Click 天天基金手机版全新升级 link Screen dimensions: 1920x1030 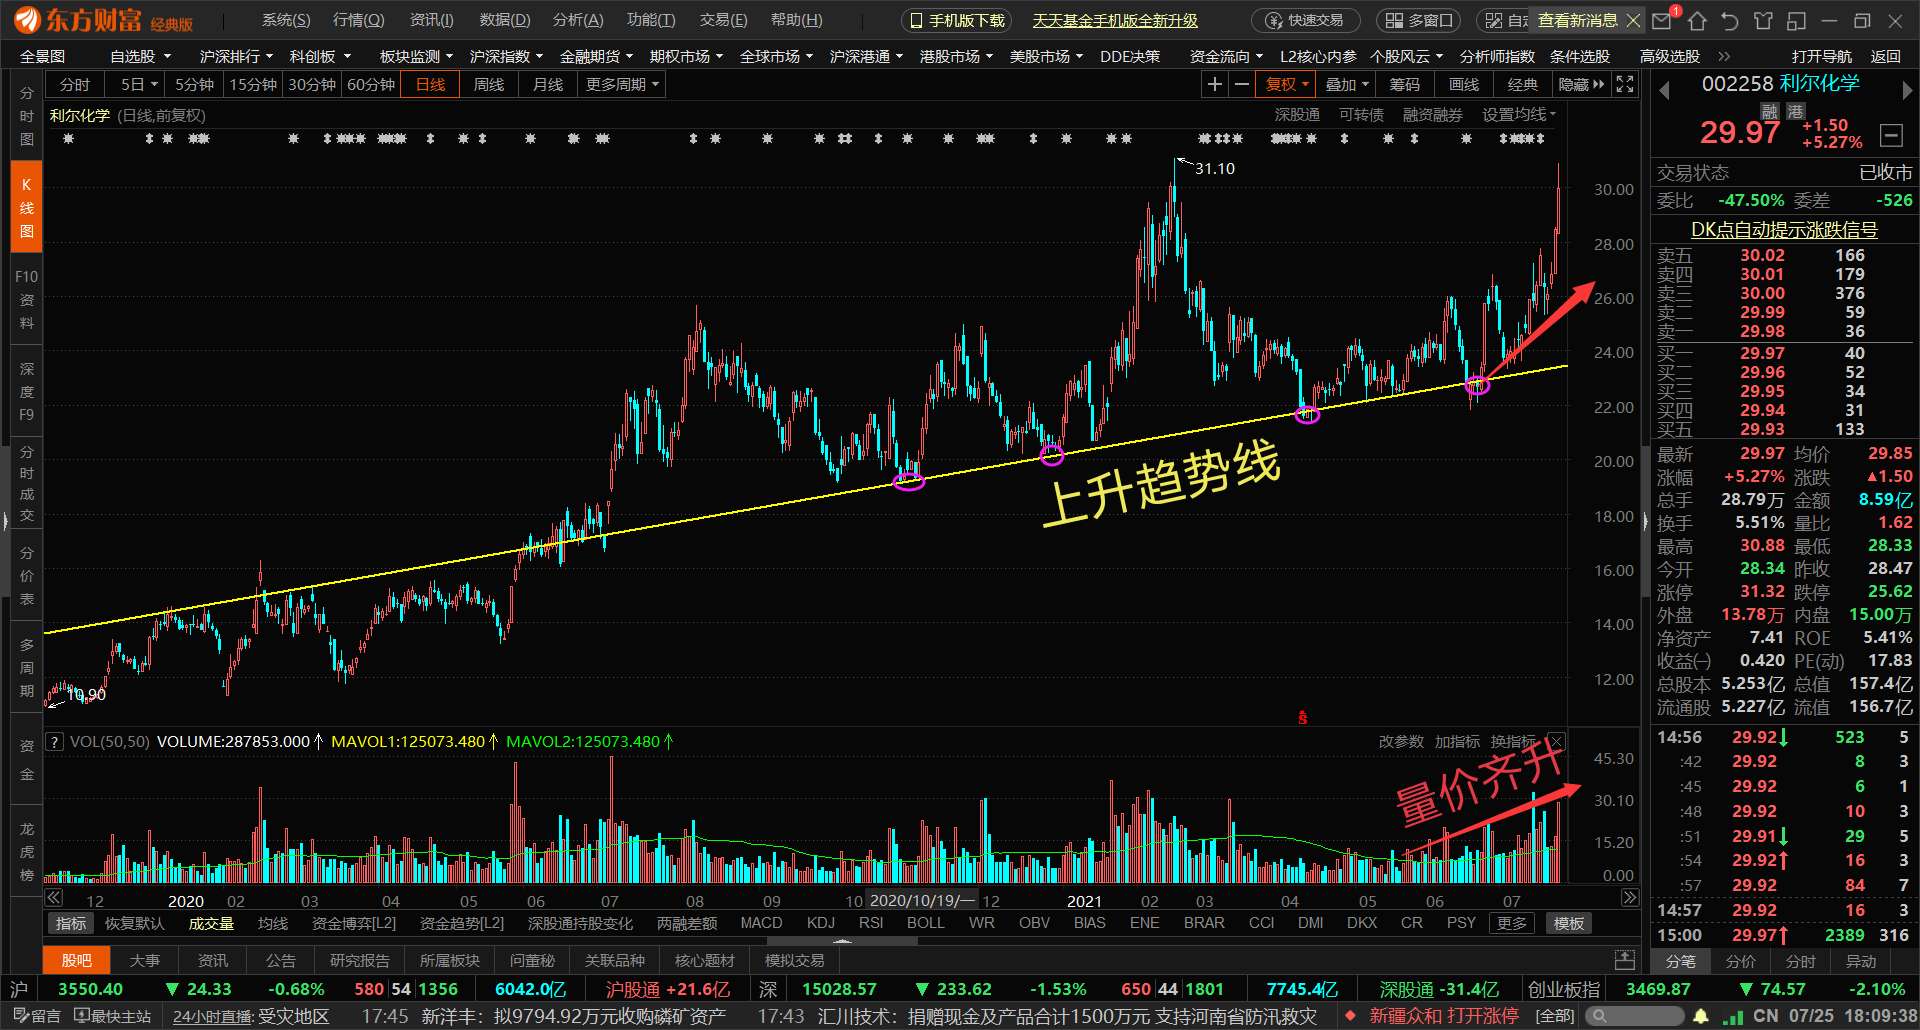click(1115, 20)
